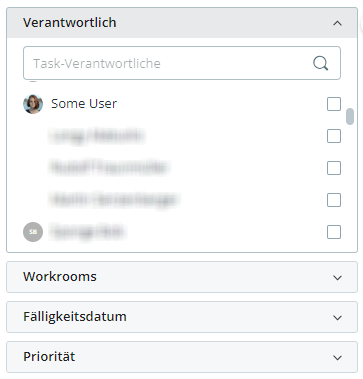
Task: Tick the checkbox below Some User's row
Action: tap(334, 136)
